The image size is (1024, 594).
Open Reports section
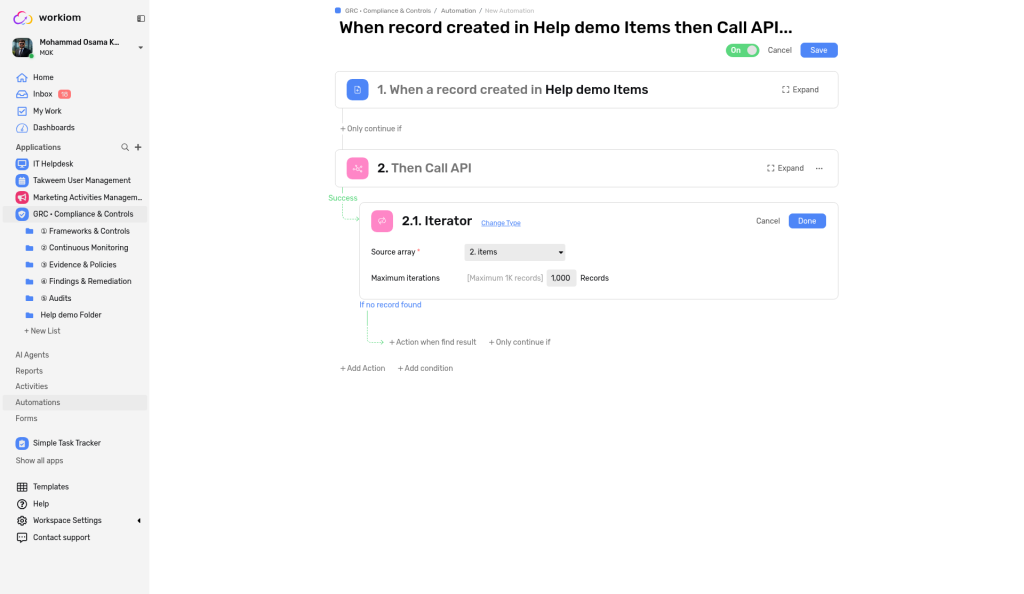point(29,371)
